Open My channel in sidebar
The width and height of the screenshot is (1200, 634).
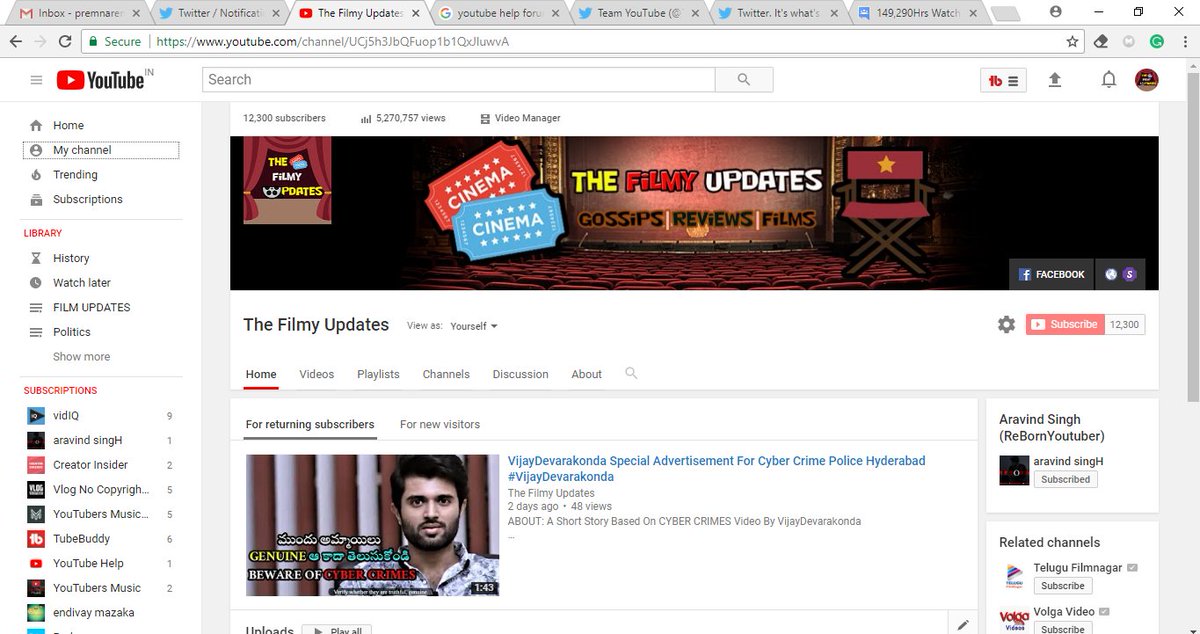[101, 150]
